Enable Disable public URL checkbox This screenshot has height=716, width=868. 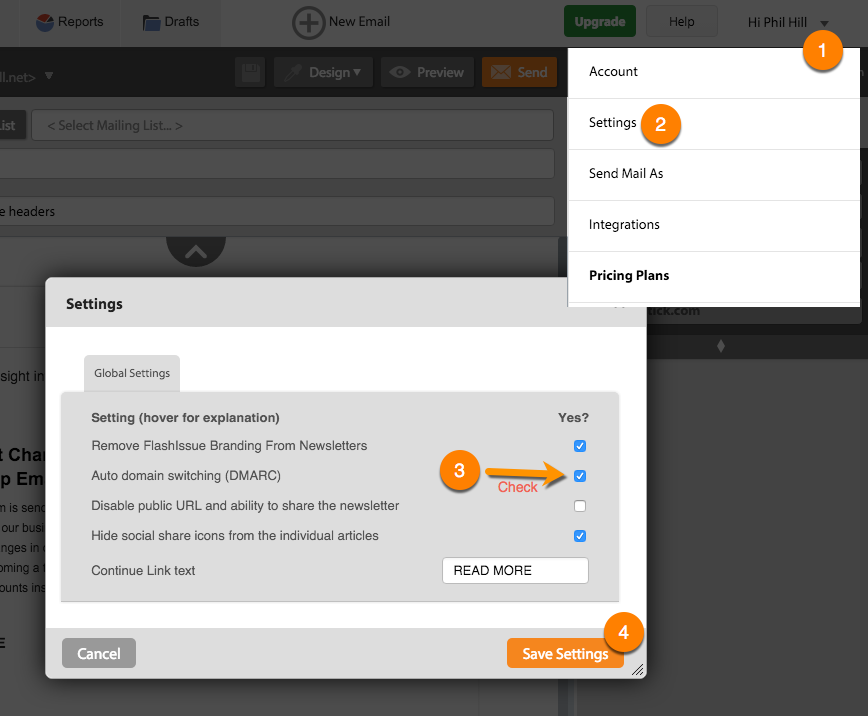pos(580,506)
